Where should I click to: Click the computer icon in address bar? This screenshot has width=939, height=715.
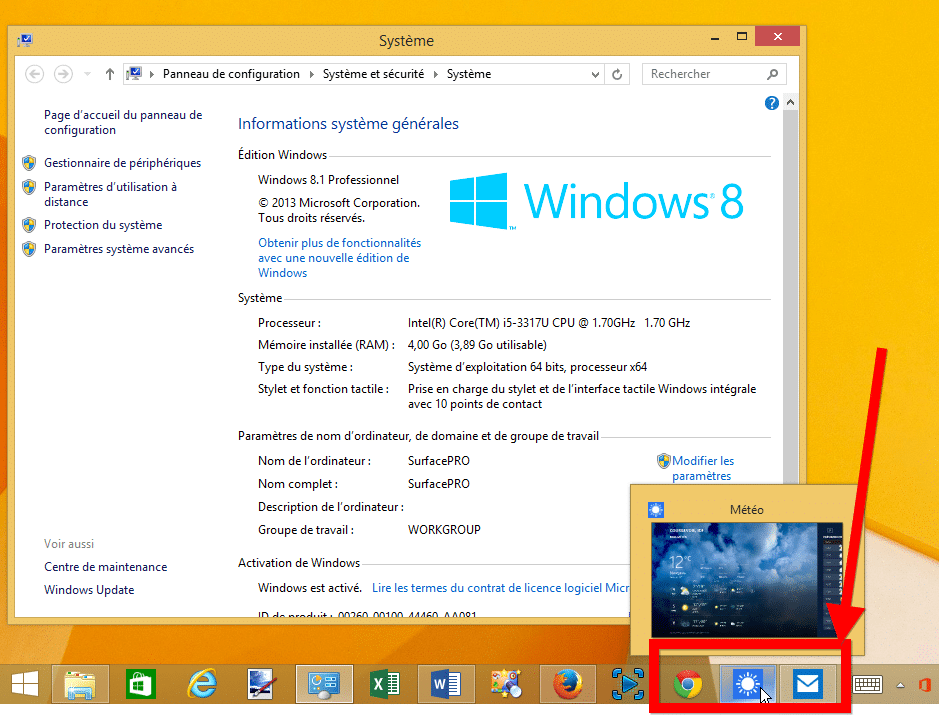pyautogui.click(x=135, y=74)
